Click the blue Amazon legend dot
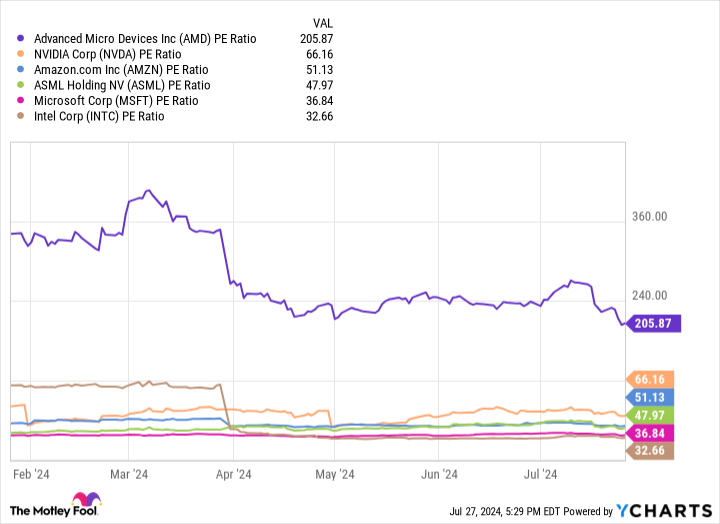 [x=20, y=69]
